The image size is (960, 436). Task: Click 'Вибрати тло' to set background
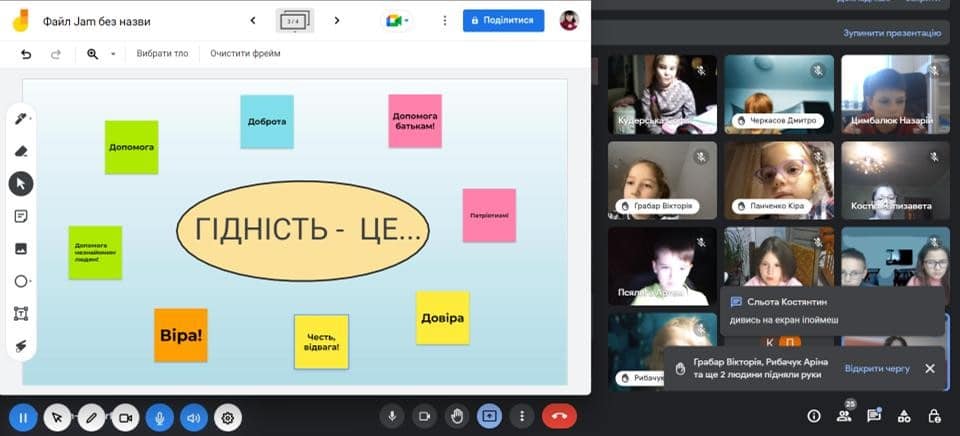(x=162, y=54)
